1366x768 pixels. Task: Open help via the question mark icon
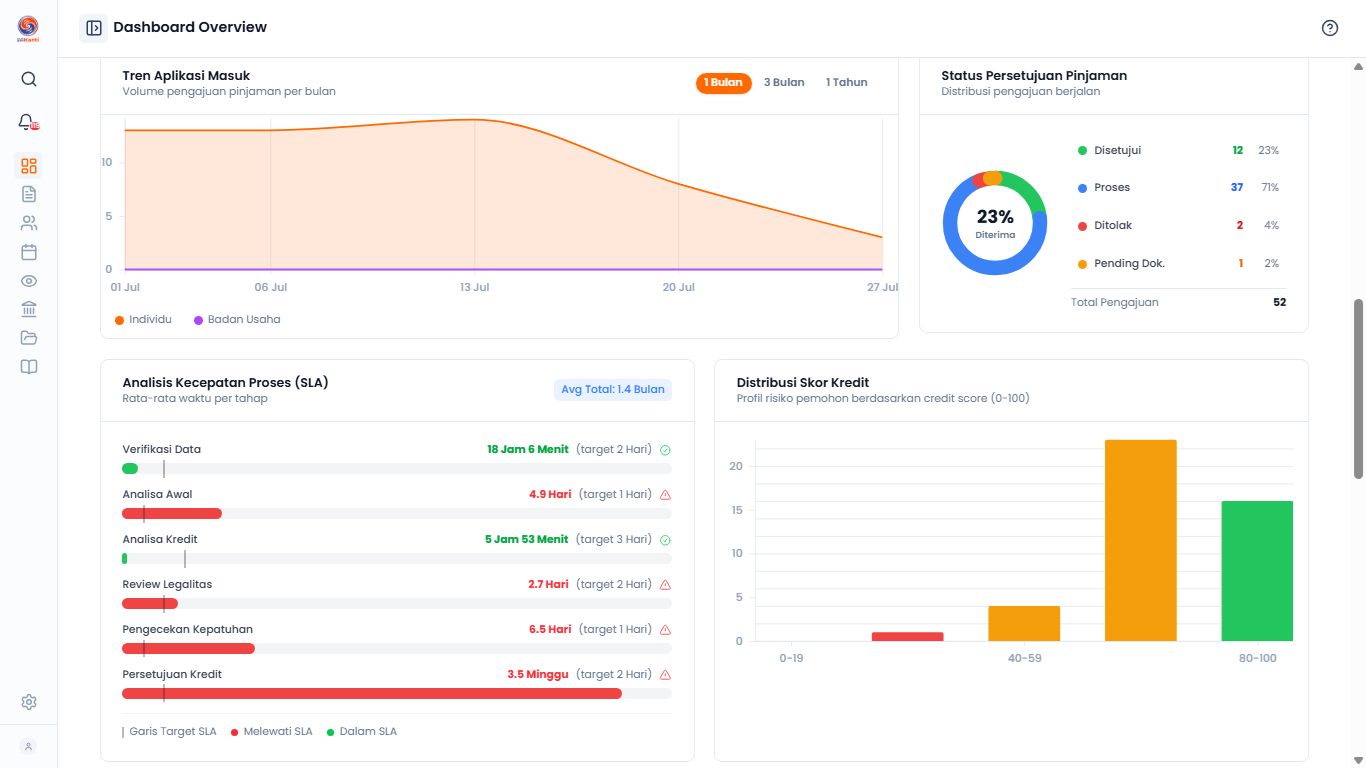point(1330,28)
